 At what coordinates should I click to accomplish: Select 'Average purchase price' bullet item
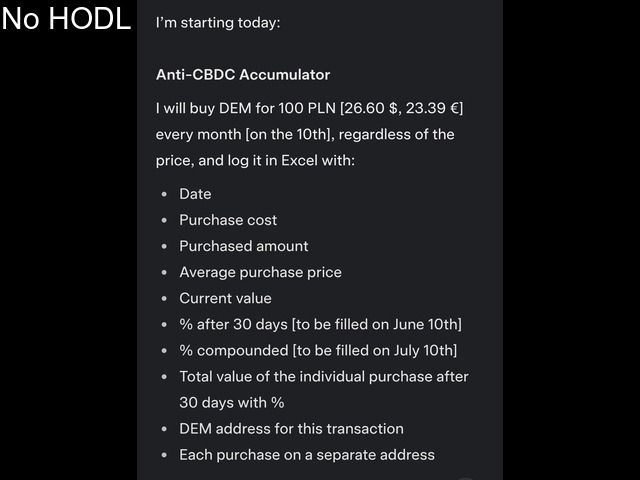click(260, 272)
